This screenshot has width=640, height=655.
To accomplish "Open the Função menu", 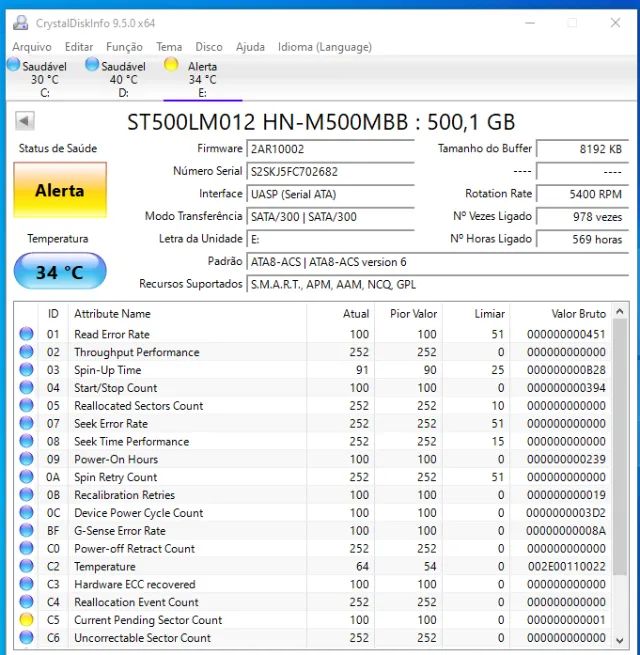I will (x=124, y=47).
